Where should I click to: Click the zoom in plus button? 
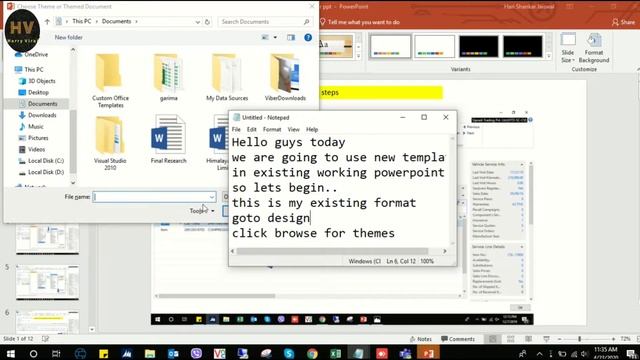point(613,339)
